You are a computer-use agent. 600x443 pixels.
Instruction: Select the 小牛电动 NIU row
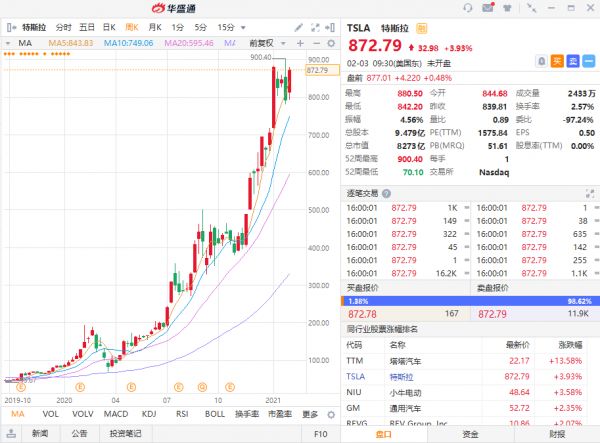tap(470, 392)
